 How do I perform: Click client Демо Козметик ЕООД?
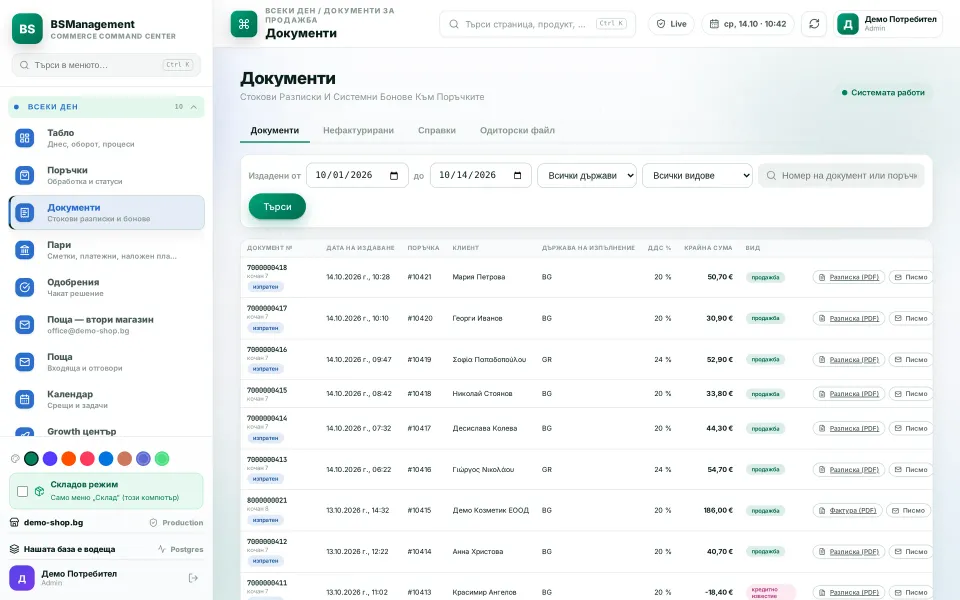tap(490, 511)
